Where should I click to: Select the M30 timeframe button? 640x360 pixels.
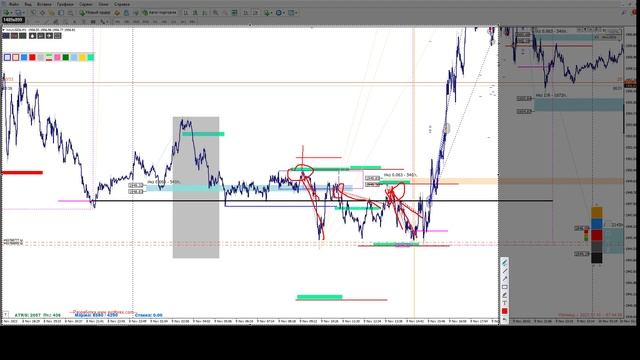145,22
